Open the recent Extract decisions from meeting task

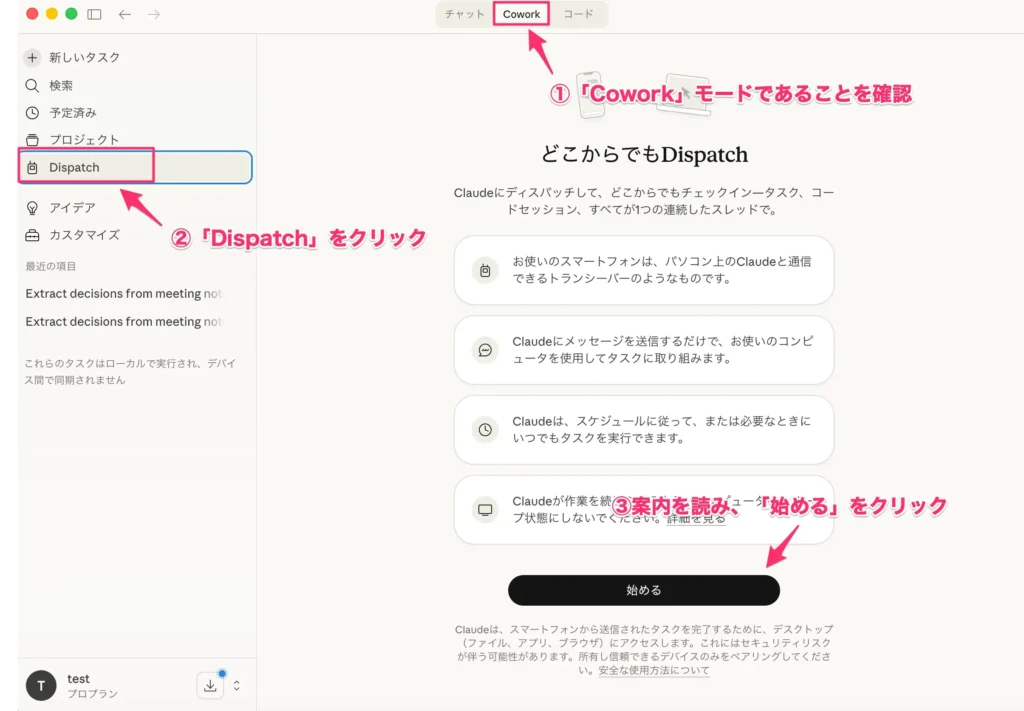tap(122, 293)
